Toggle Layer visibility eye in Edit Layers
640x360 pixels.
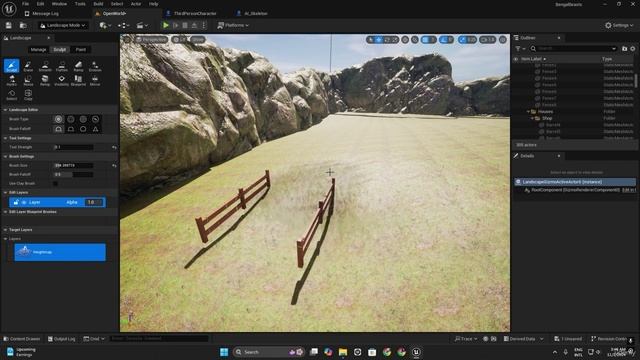(x=24, y=202)
